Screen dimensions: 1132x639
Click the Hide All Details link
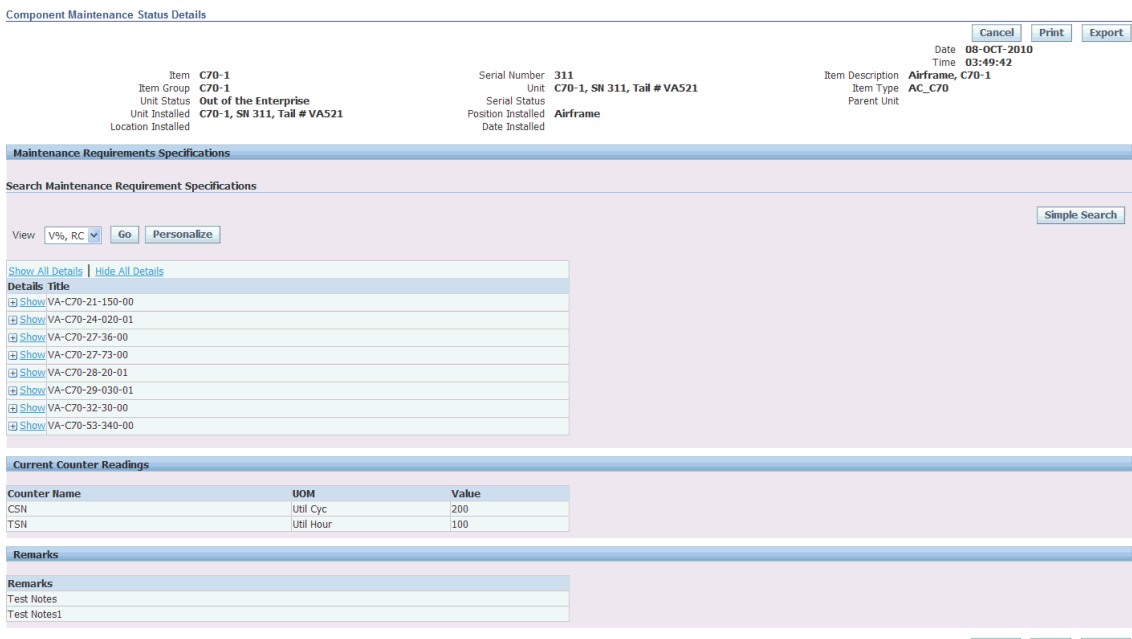pyautogui.click(x=129, y=271)
